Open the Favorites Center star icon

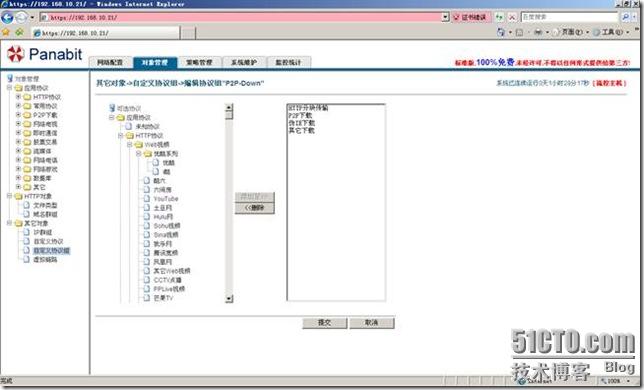6,32
